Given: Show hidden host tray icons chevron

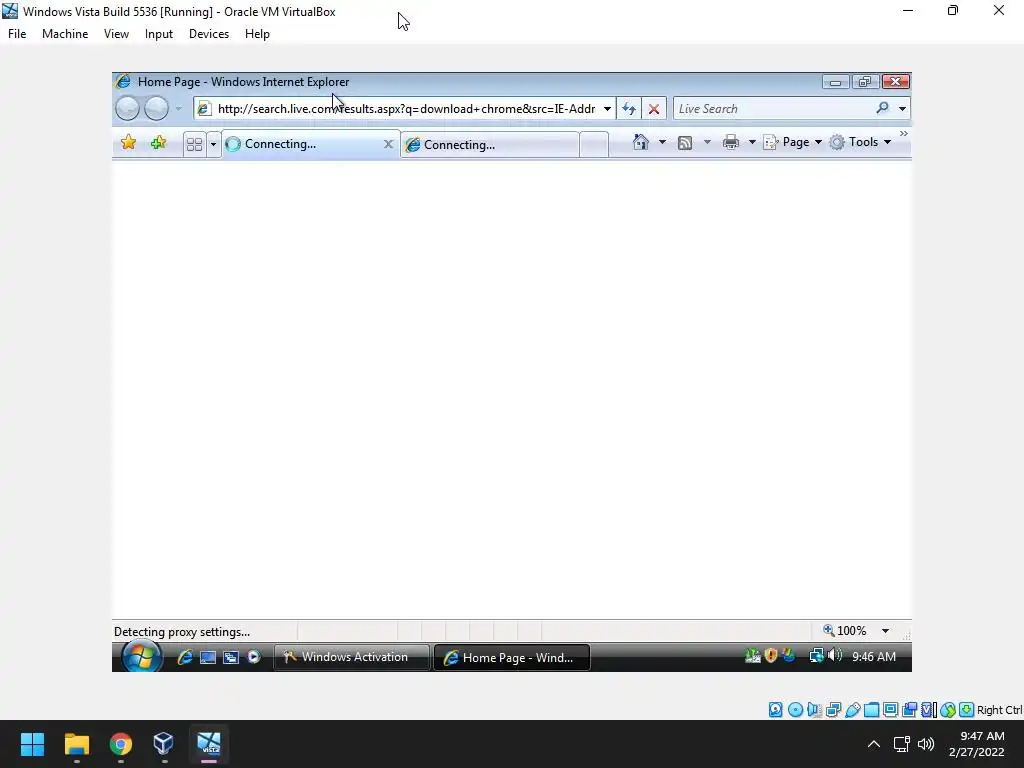Looking at the screenshot, I should (874, 744).
